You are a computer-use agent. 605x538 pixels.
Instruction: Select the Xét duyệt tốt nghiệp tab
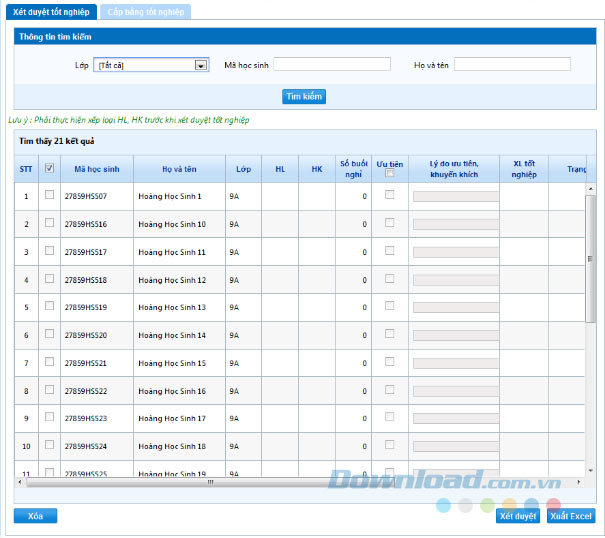click(52, 11)
